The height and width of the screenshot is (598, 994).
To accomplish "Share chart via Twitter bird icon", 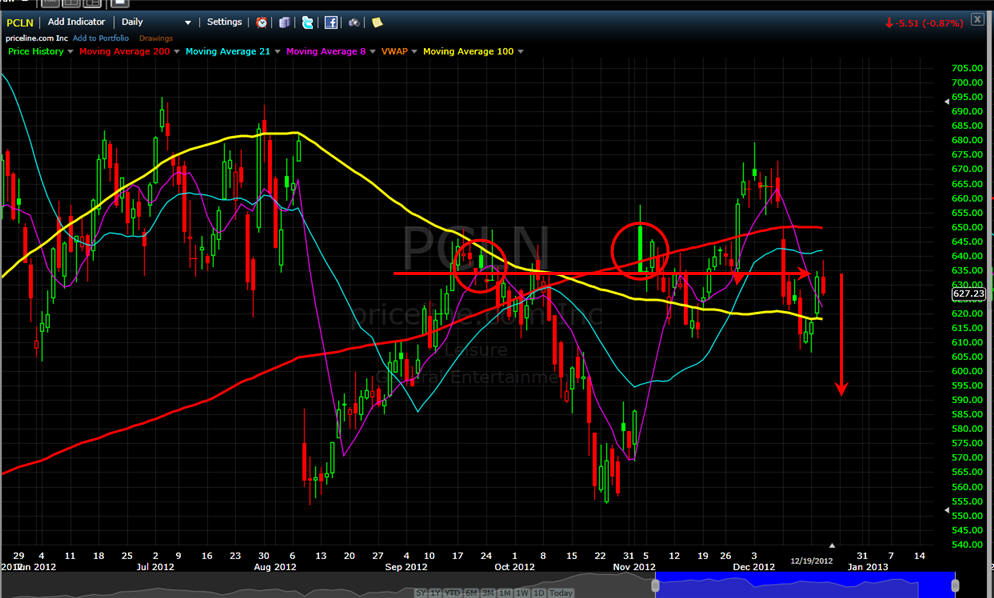I will click(x=308, y=22).
